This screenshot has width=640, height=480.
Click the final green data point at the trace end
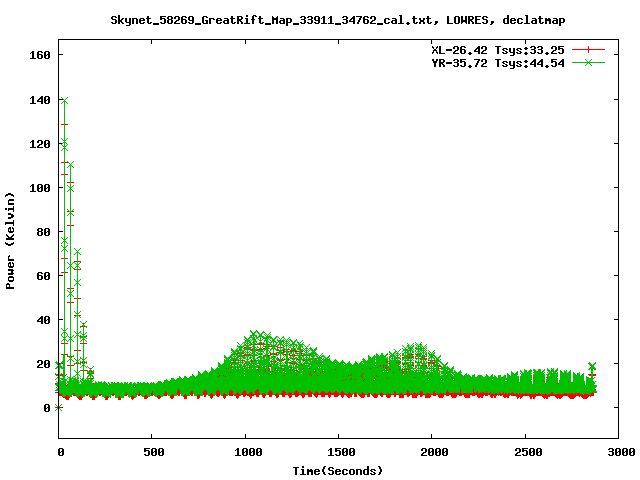click(592, 366)
